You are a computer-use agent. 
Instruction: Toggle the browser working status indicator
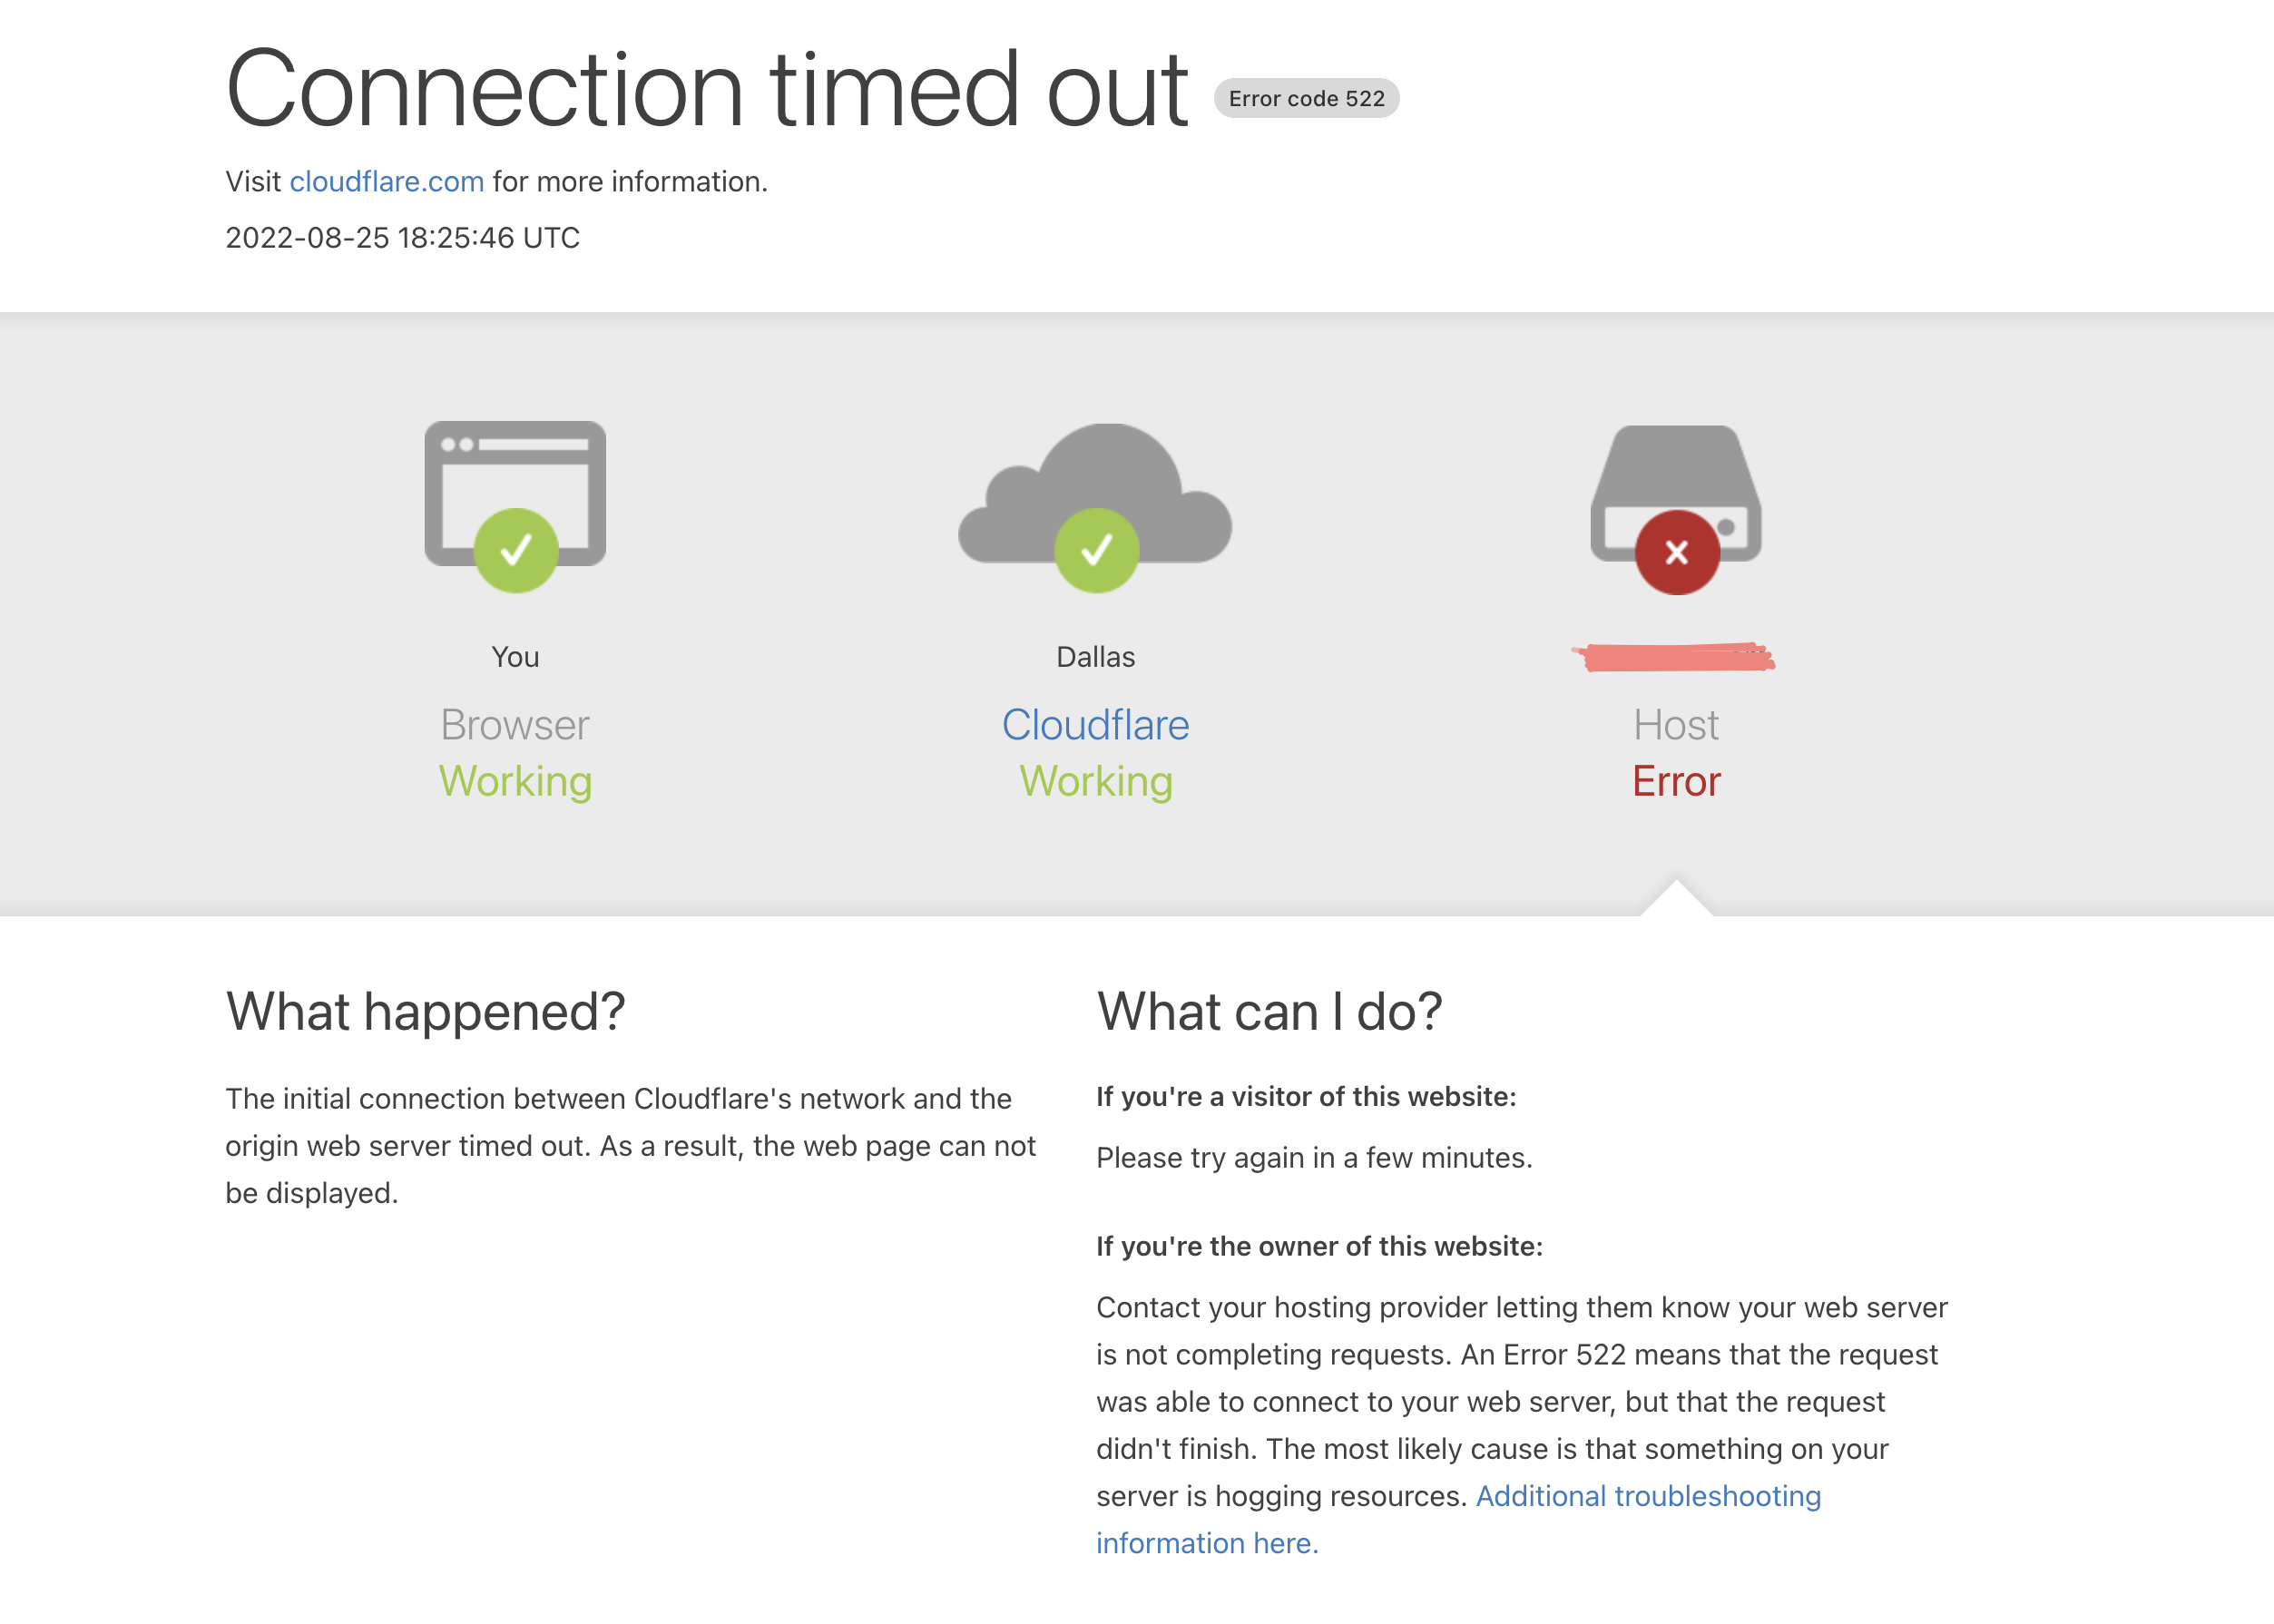(515, 550)
